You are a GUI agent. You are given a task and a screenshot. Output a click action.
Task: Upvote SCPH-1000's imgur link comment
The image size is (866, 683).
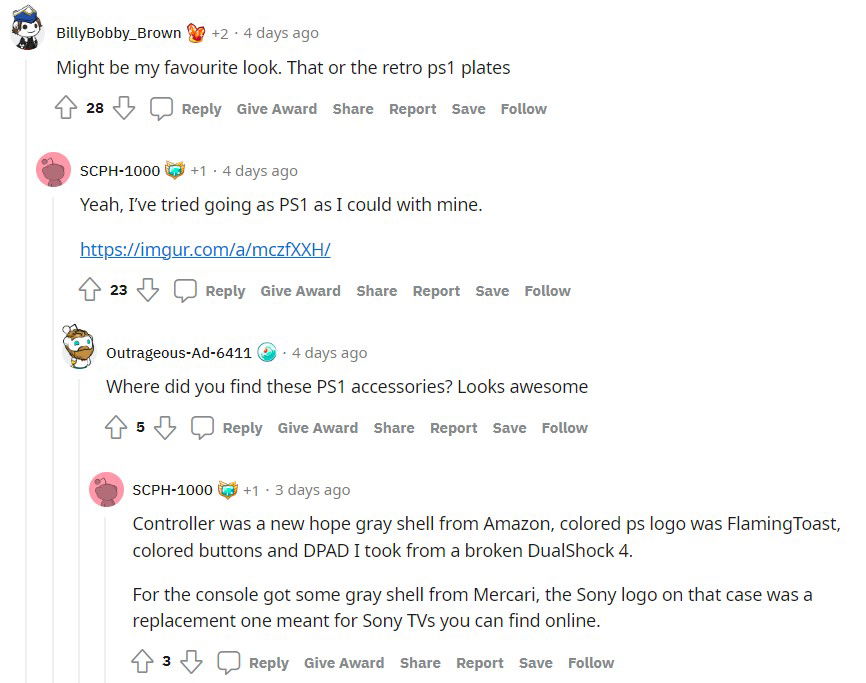90,290
